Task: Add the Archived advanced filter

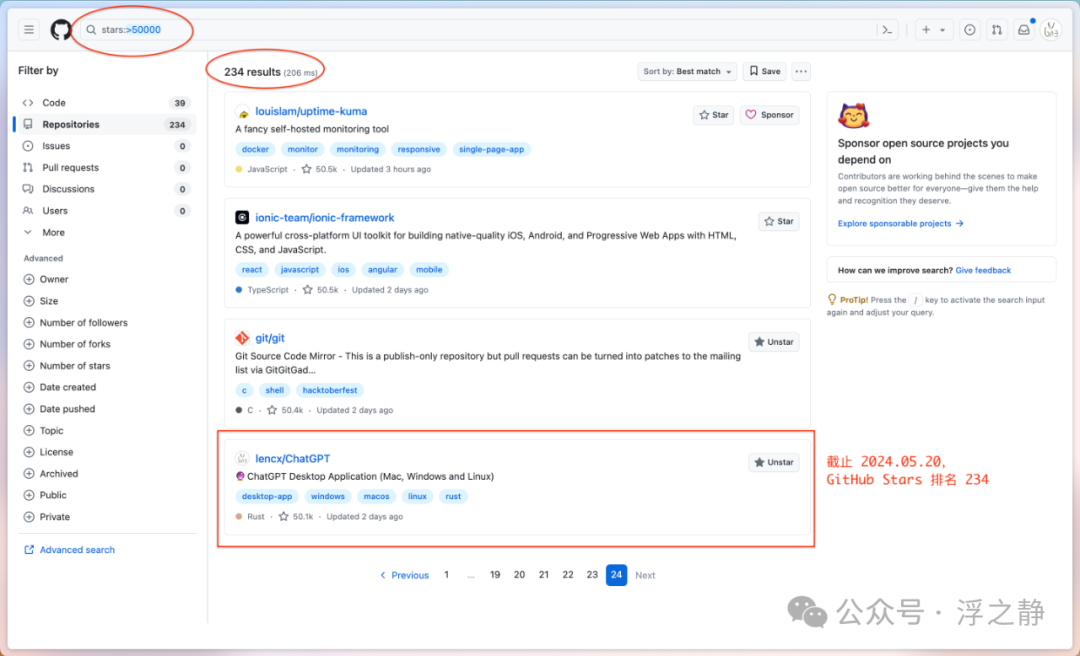Action: coord(51,474)
